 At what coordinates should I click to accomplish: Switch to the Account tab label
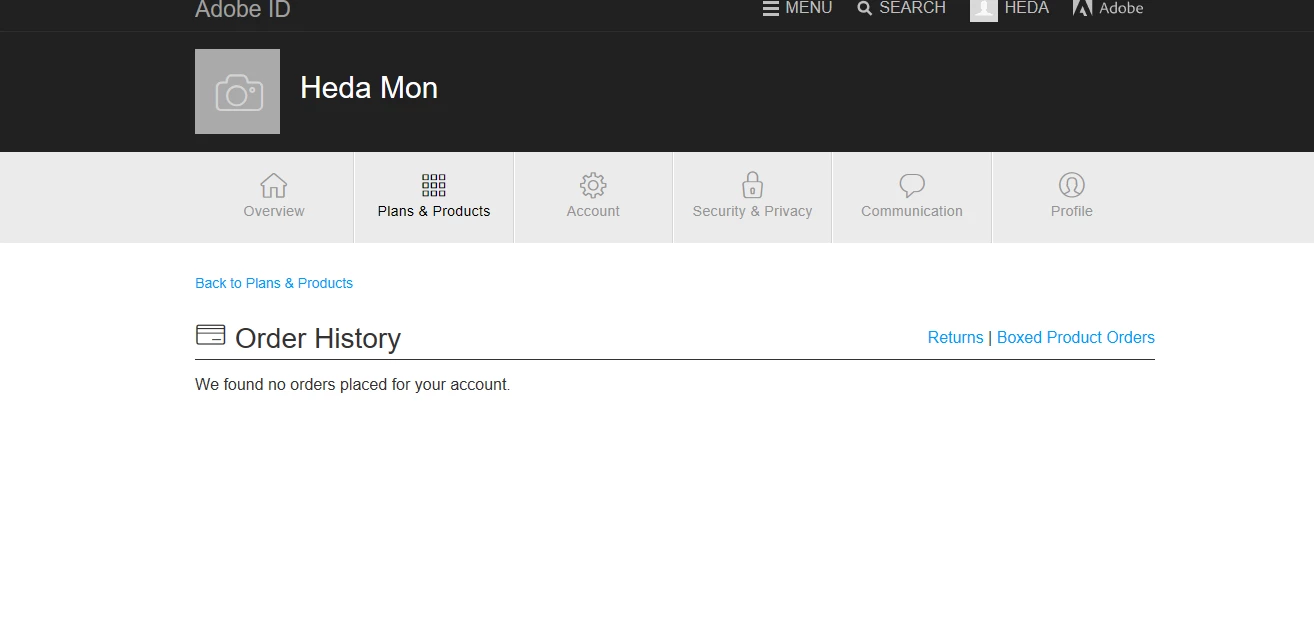click(593, 211)
